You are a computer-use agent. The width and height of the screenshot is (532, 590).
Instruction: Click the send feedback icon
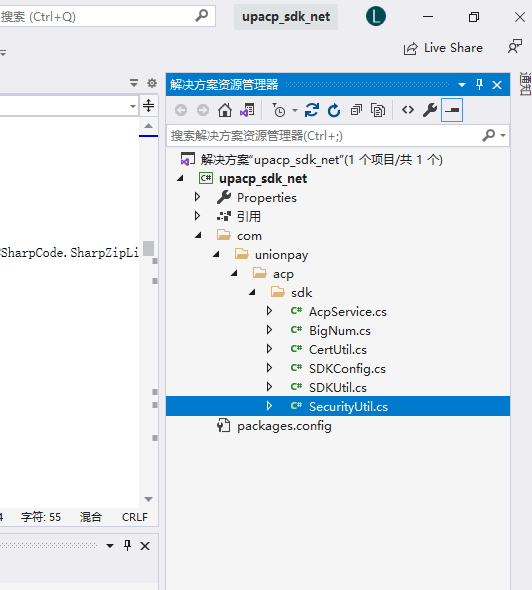point(515,47)
